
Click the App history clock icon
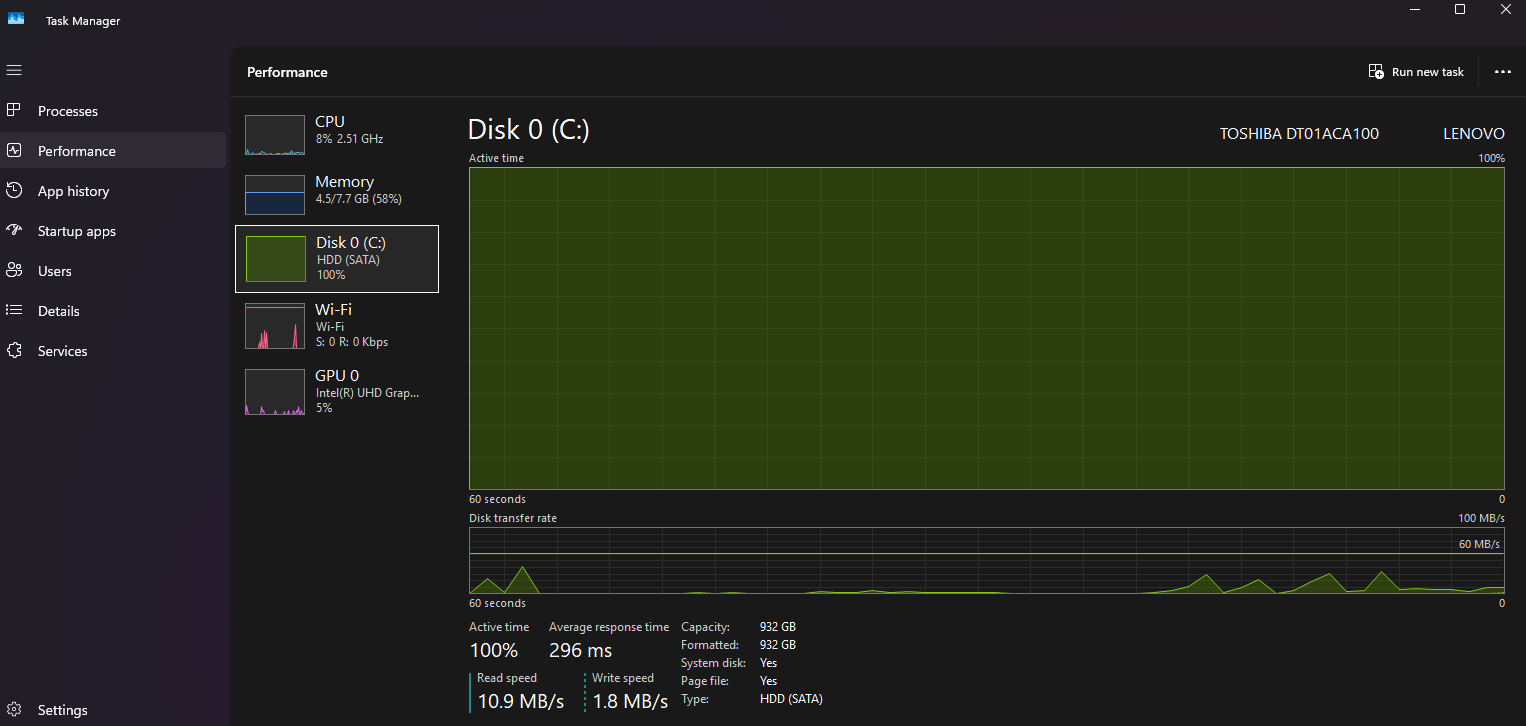point(14,190)
